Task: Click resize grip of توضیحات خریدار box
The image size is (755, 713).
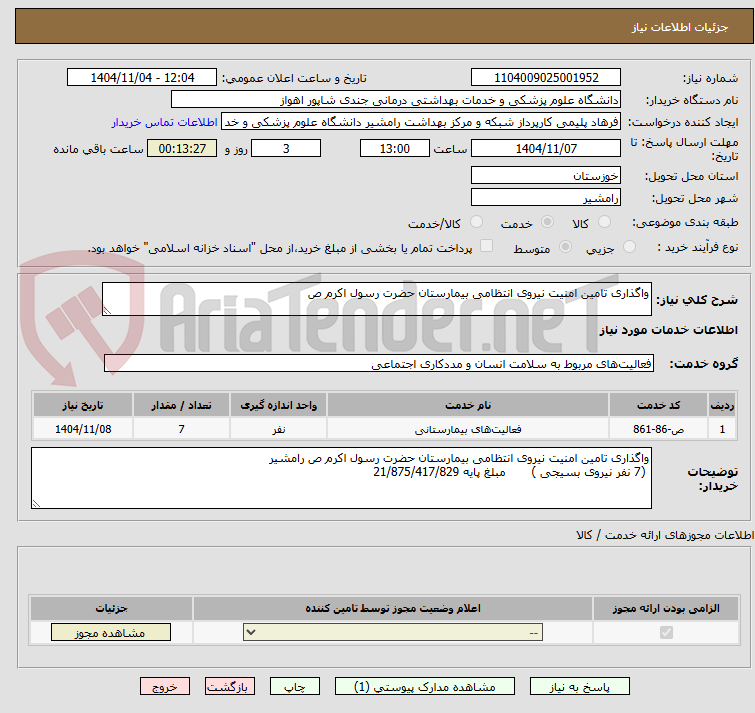Action: tap(36, 504)
